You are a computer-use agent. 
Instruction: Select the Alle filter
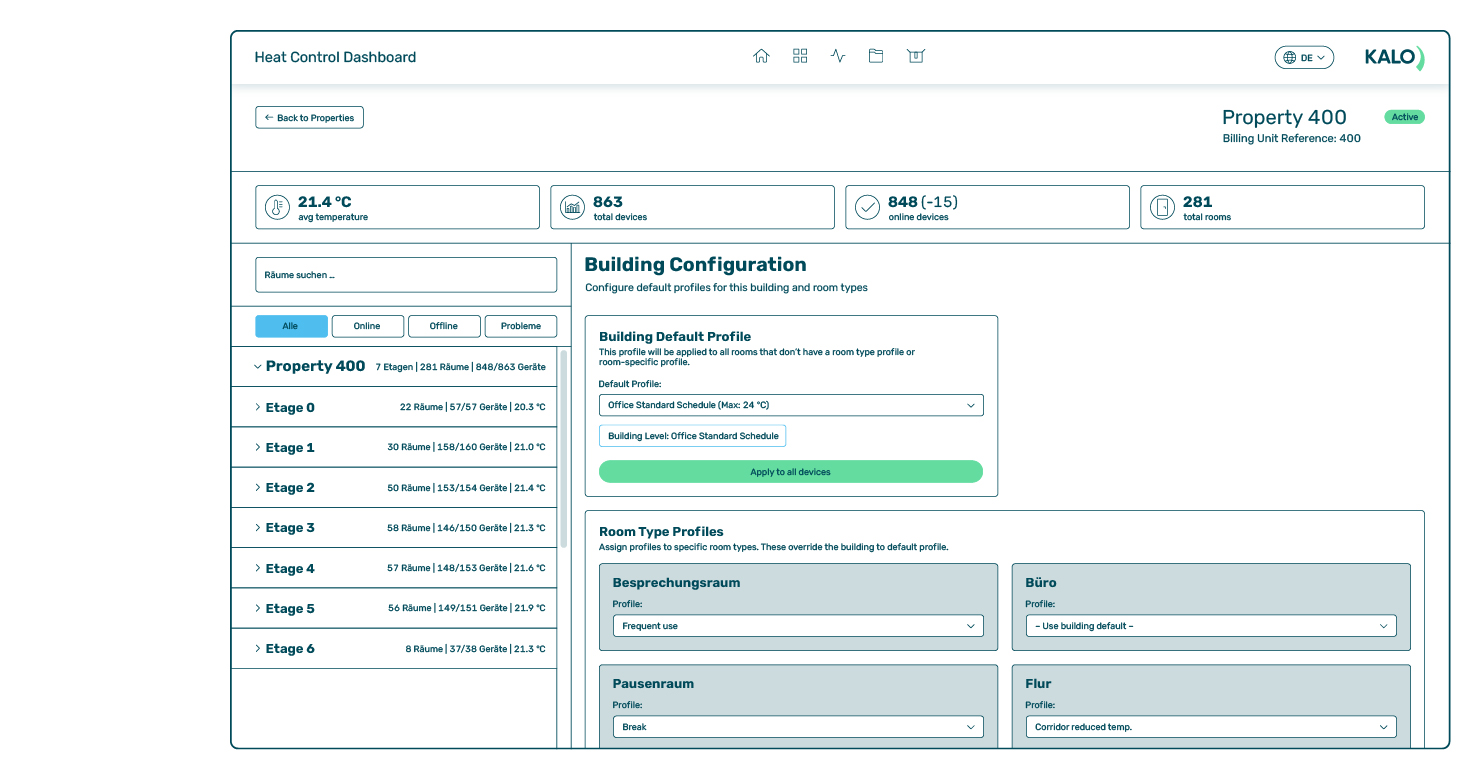(x=291, y=326)
